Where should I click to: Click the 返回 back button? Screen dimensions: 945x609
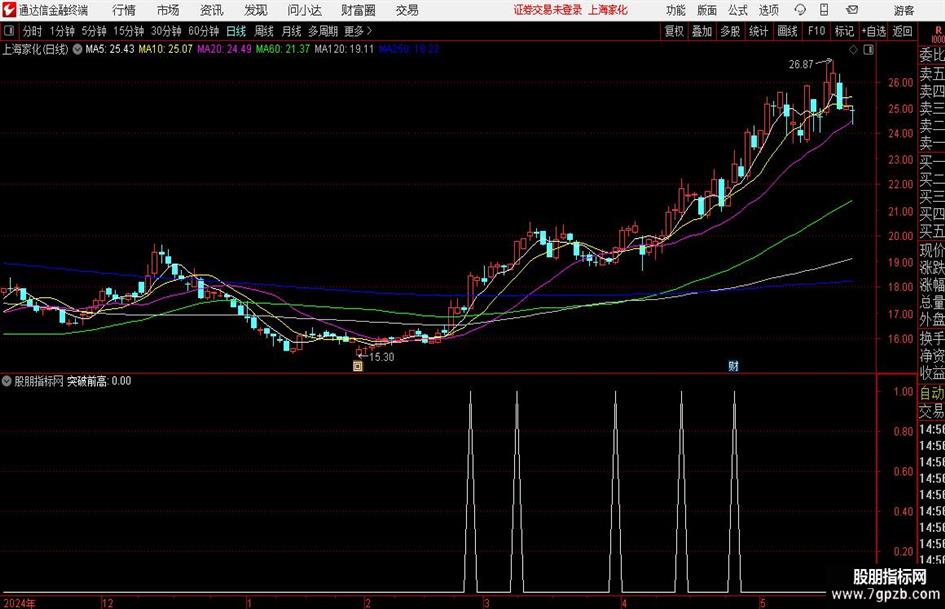click(903, 31)
